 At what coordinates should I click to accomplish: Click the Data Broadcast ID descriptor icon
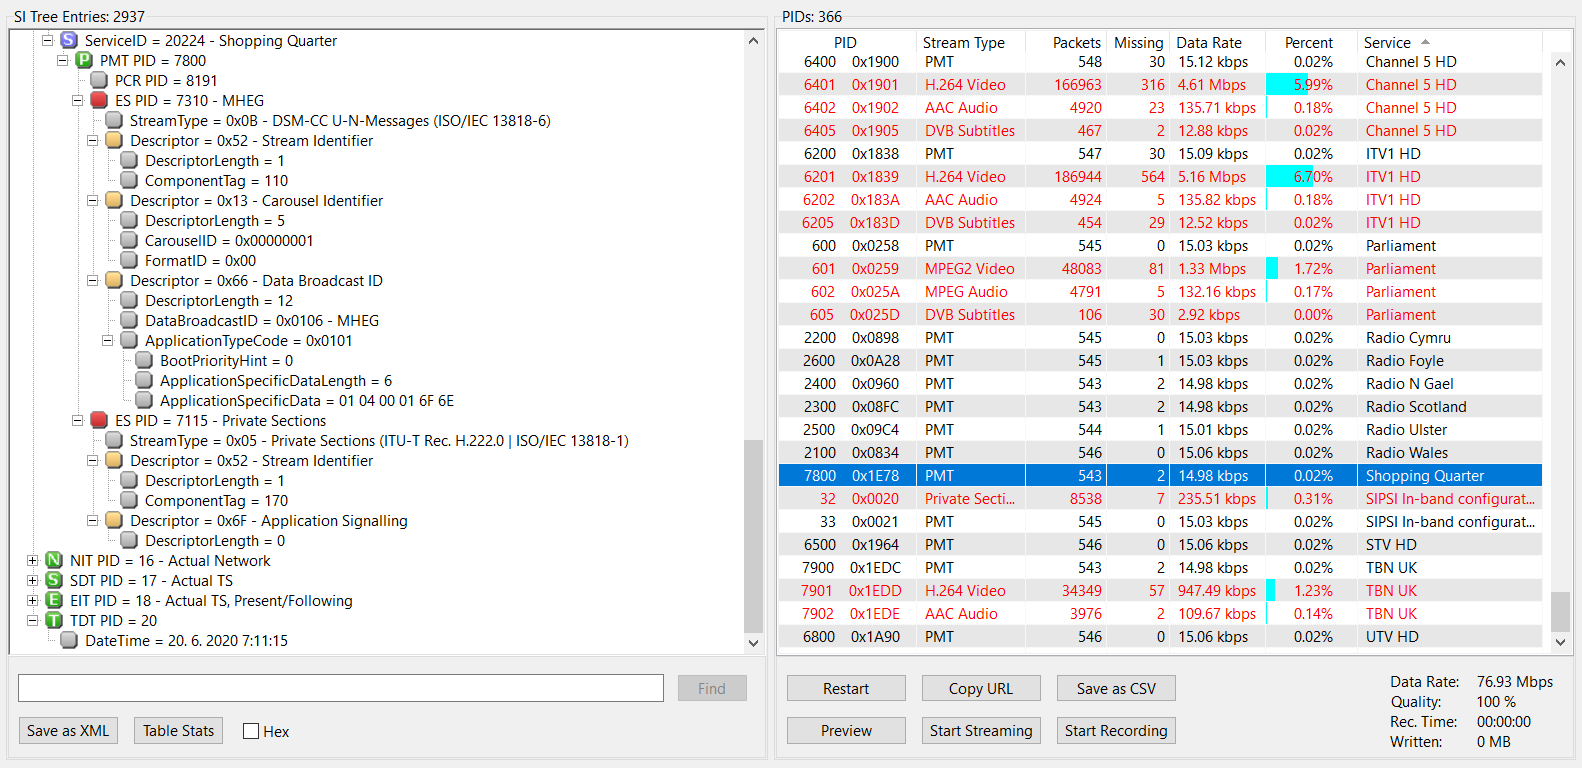click(x=114, y=280)
